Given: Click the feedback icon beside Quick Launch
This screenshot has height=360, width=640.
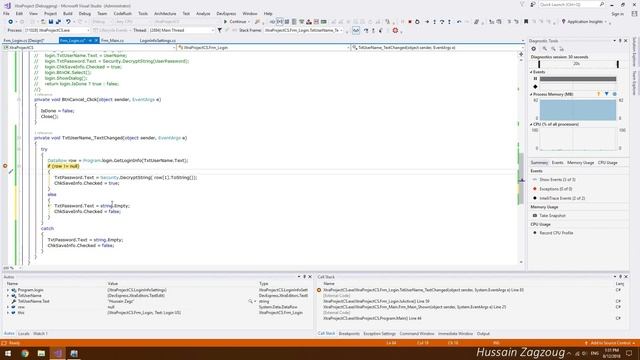Looking at the screenshot, I should click(532, 4).
